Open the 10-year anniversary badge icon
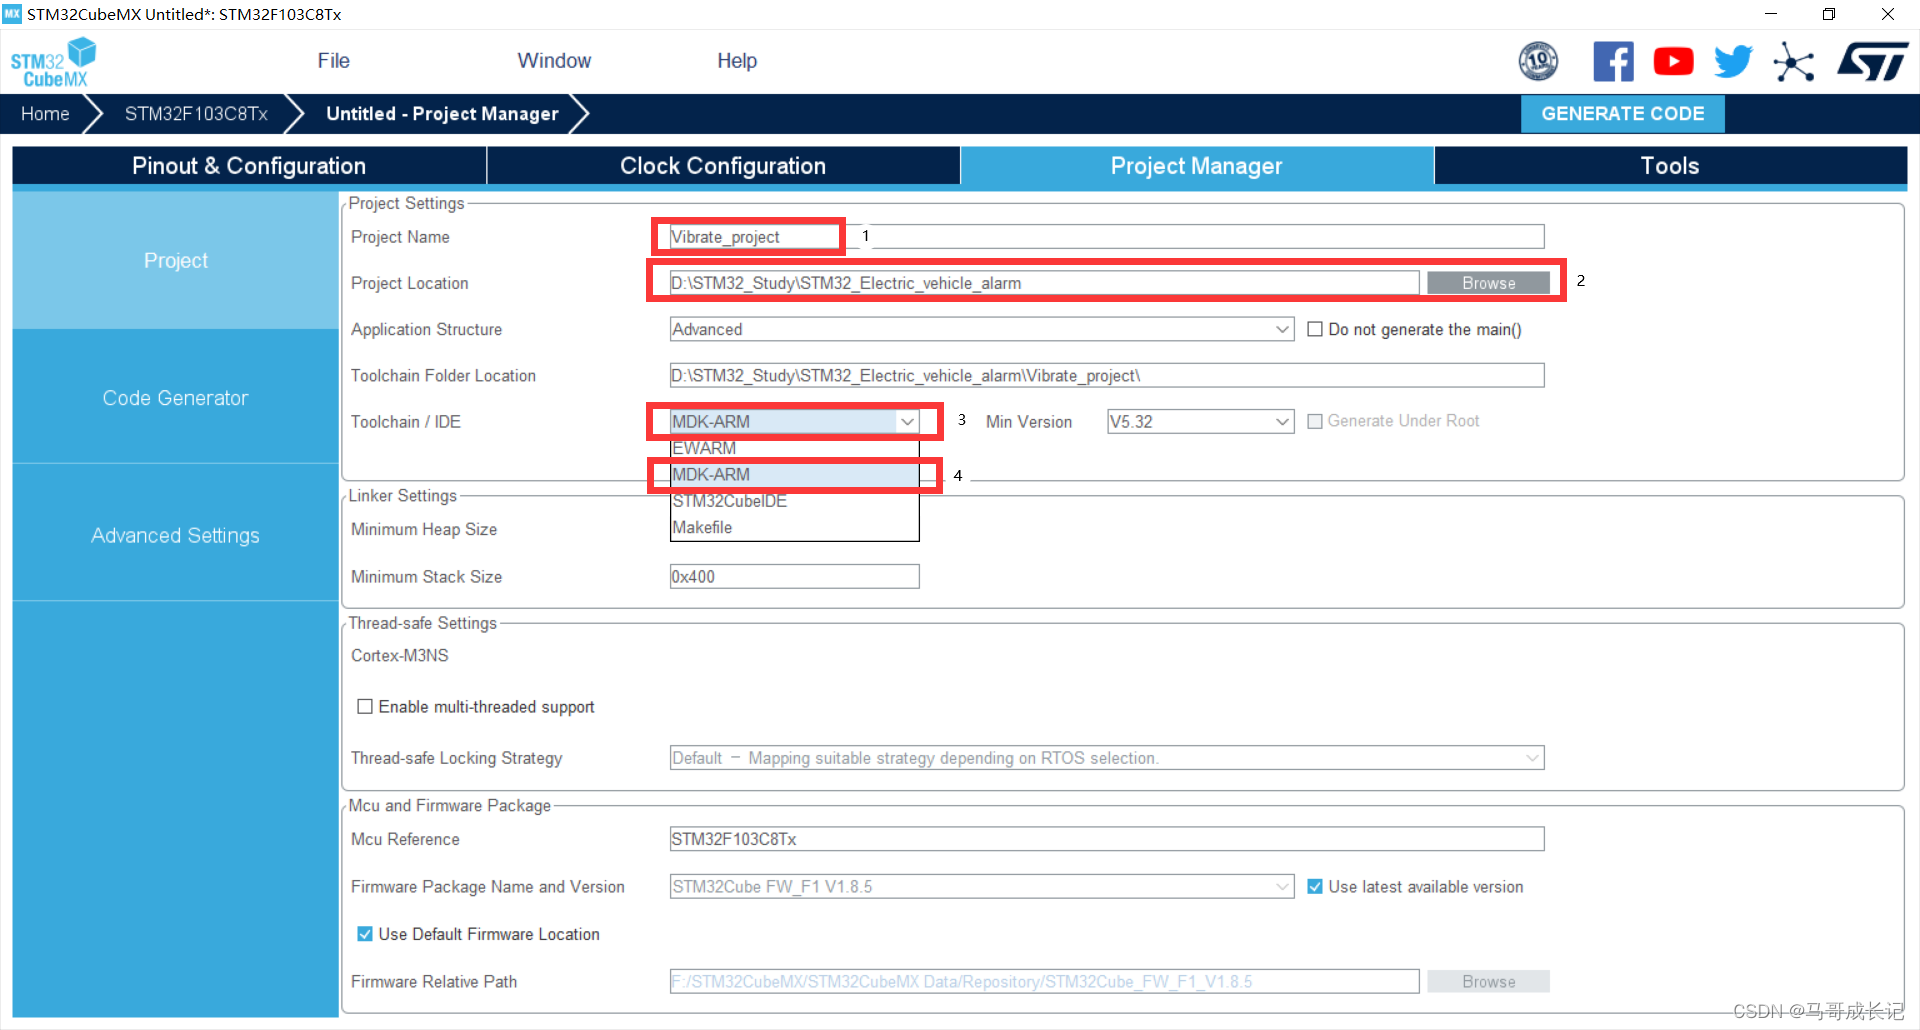The height and width of the screenshot is (1030, 1920). [x=1538, y=61]
